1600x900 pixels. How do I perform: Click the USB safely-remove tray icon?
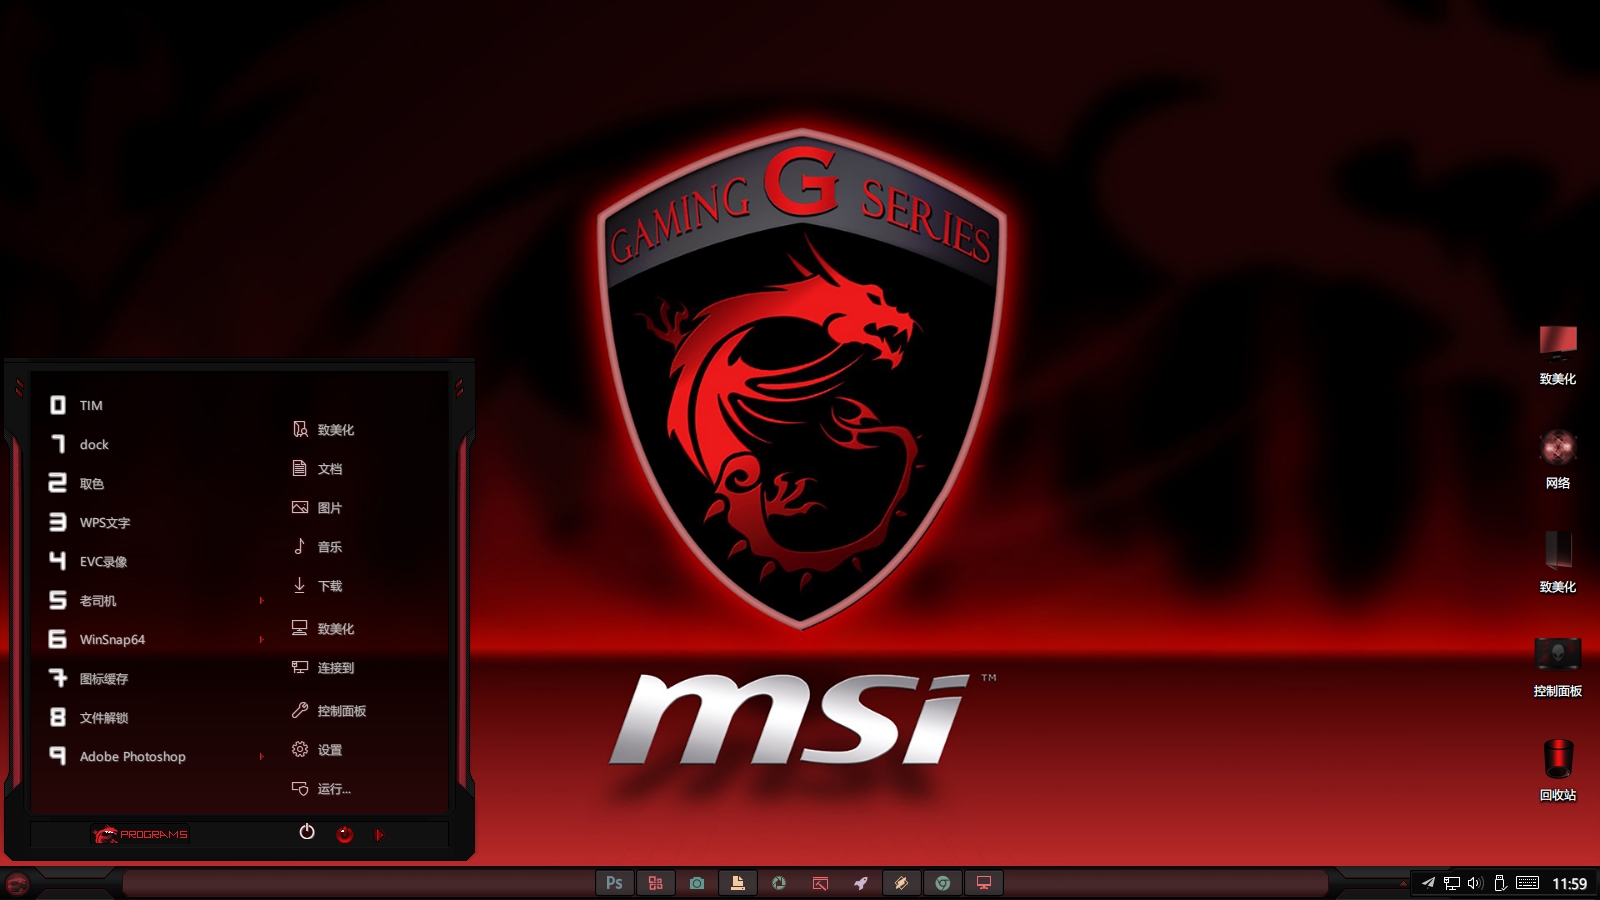pos(1499,882)
